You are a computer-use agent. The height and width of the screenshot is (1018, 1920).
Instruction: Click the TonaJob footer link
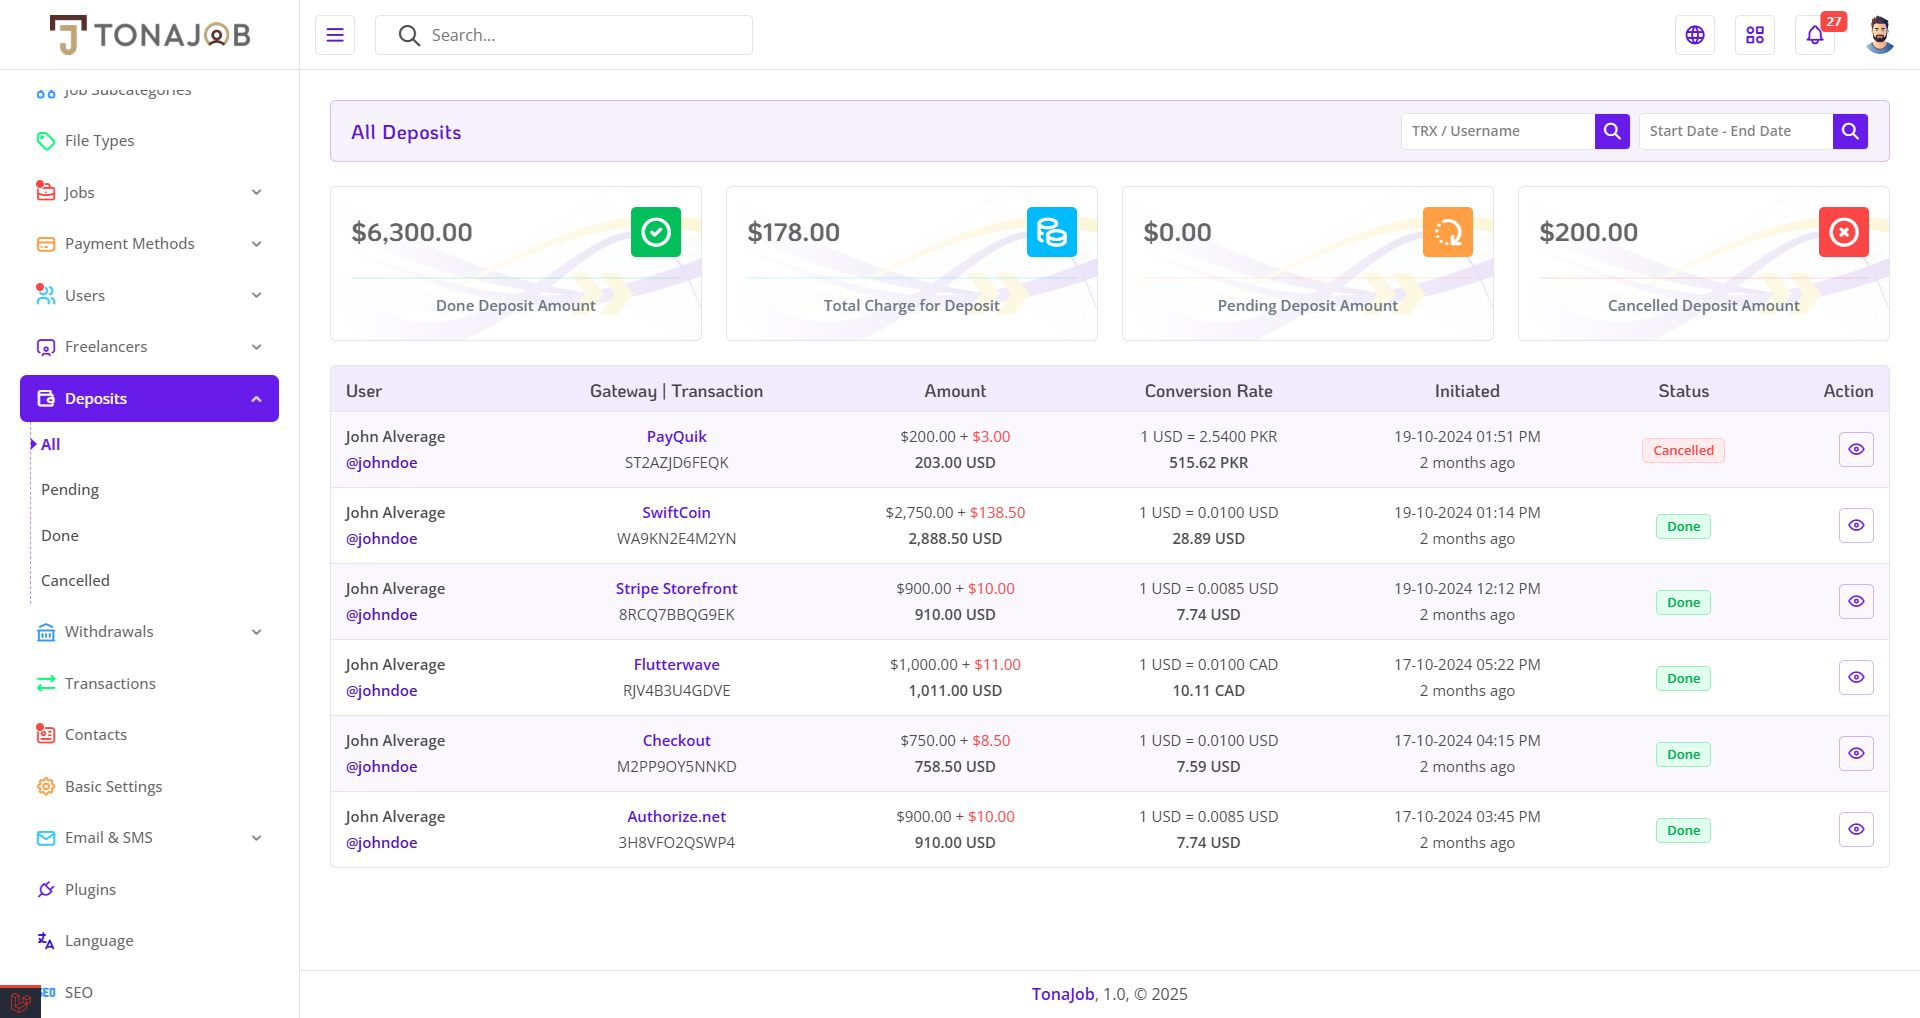[x=1063, y=994]
